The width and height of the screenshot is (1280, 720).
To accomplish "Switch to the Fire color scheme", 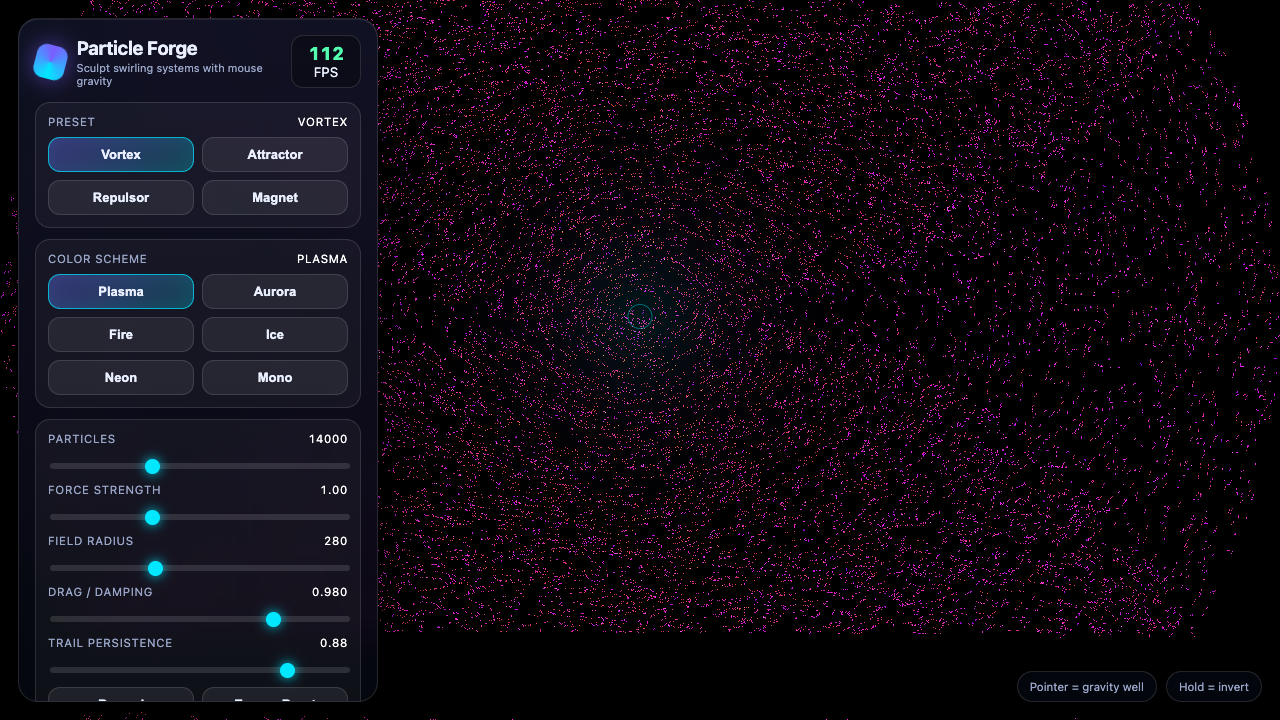I will tap(121, 335).
